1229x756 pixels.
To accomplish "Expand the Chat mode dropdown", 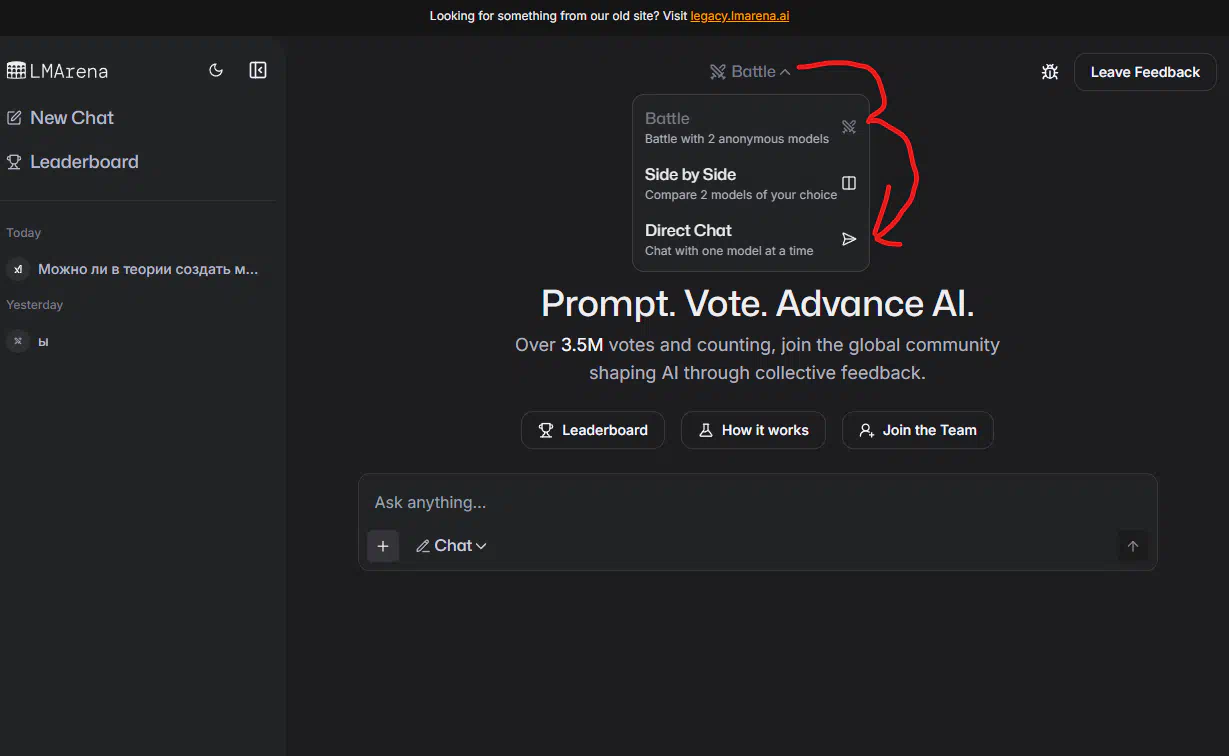I will 451,546.
